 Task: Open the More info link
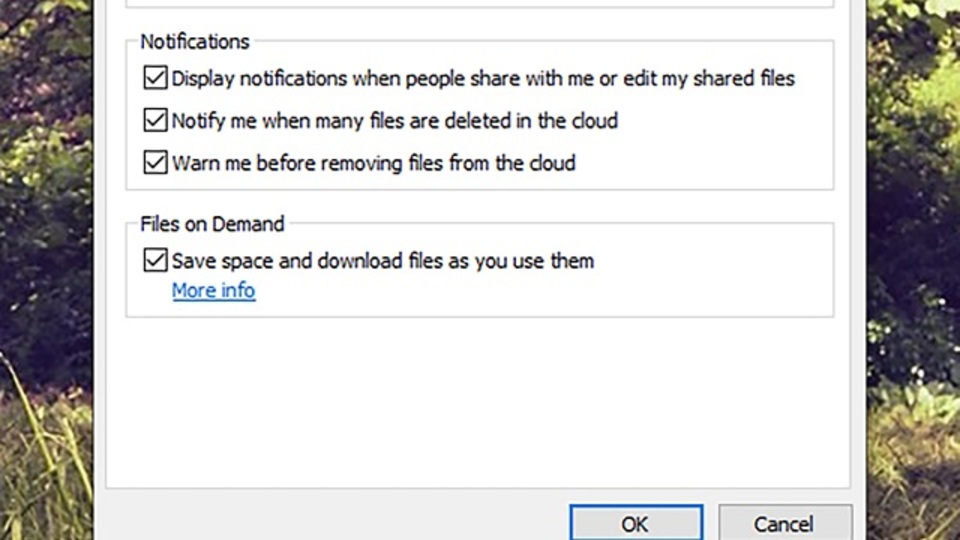click(213, 290)
